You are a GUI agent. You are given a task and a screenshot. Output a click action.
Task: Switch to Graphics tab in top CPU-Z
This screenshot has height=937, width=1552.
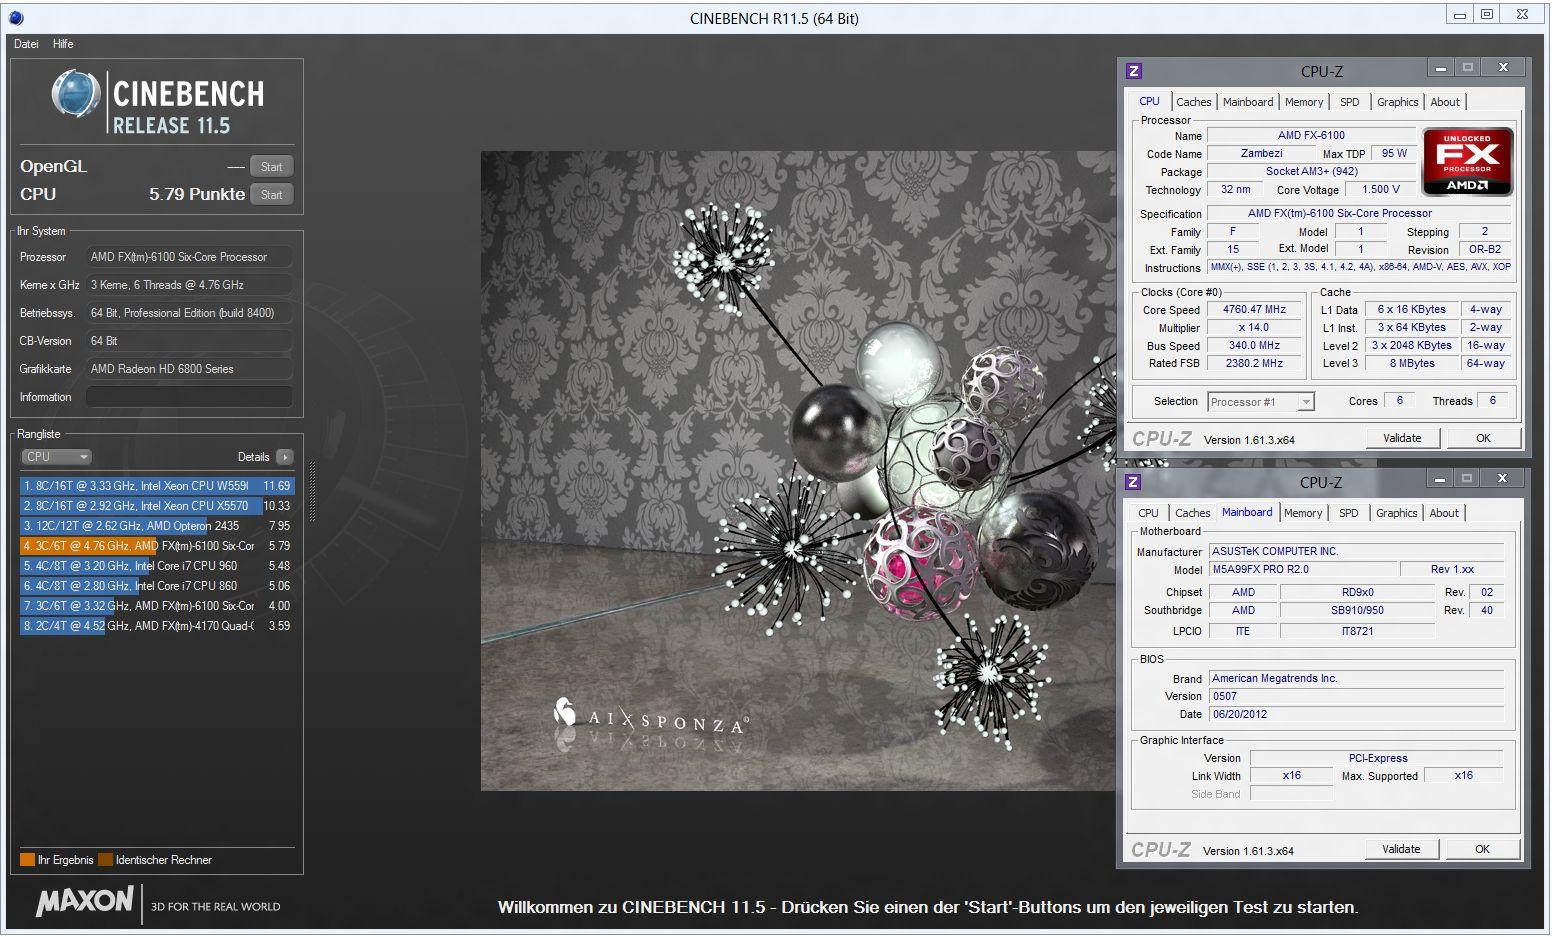1397,102
